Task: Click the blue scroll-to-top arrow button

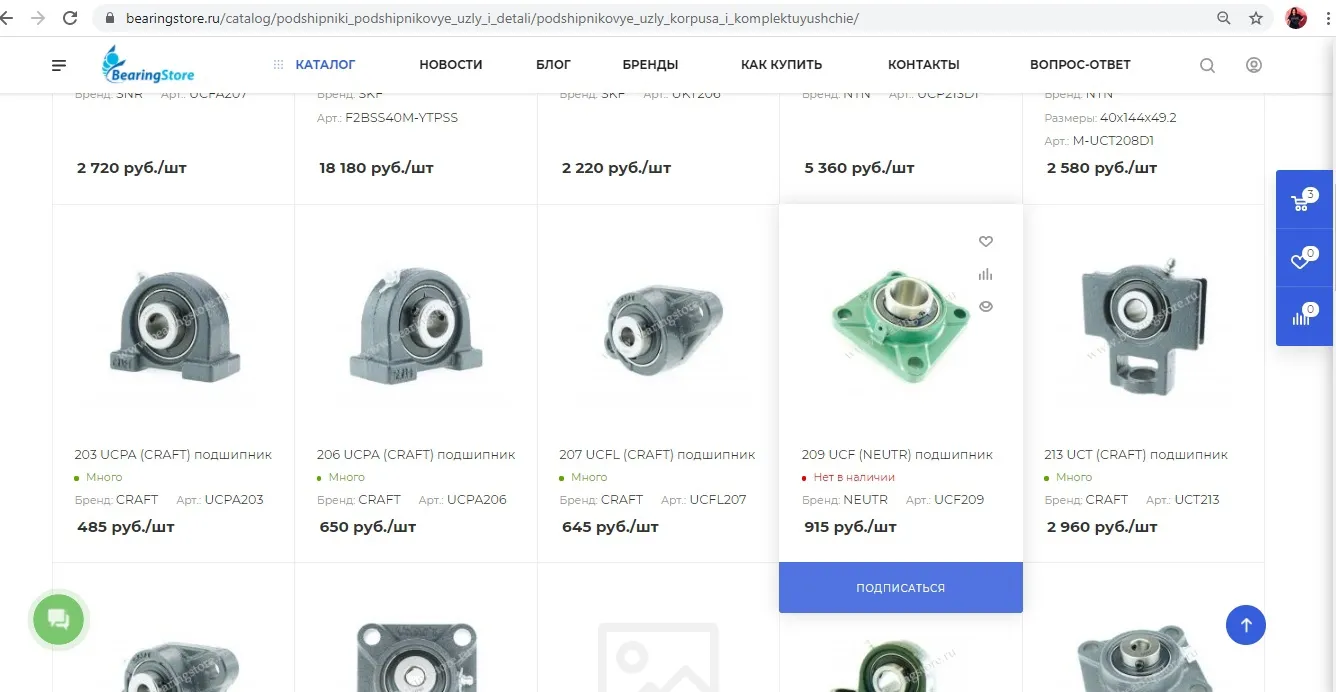Action: pyautogui.click(x=1245, y=625)
